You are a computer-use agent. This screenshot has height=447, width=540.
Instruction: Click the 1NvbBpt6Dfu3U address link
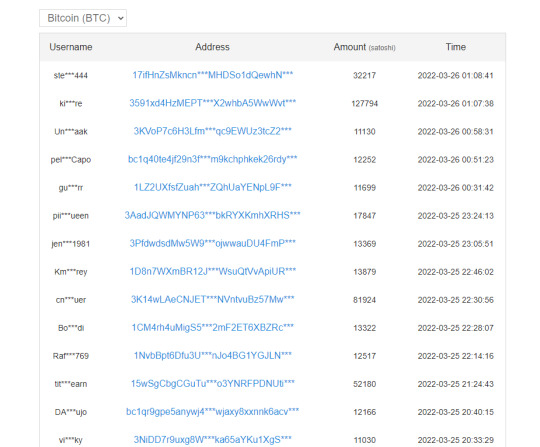[212, 356]
